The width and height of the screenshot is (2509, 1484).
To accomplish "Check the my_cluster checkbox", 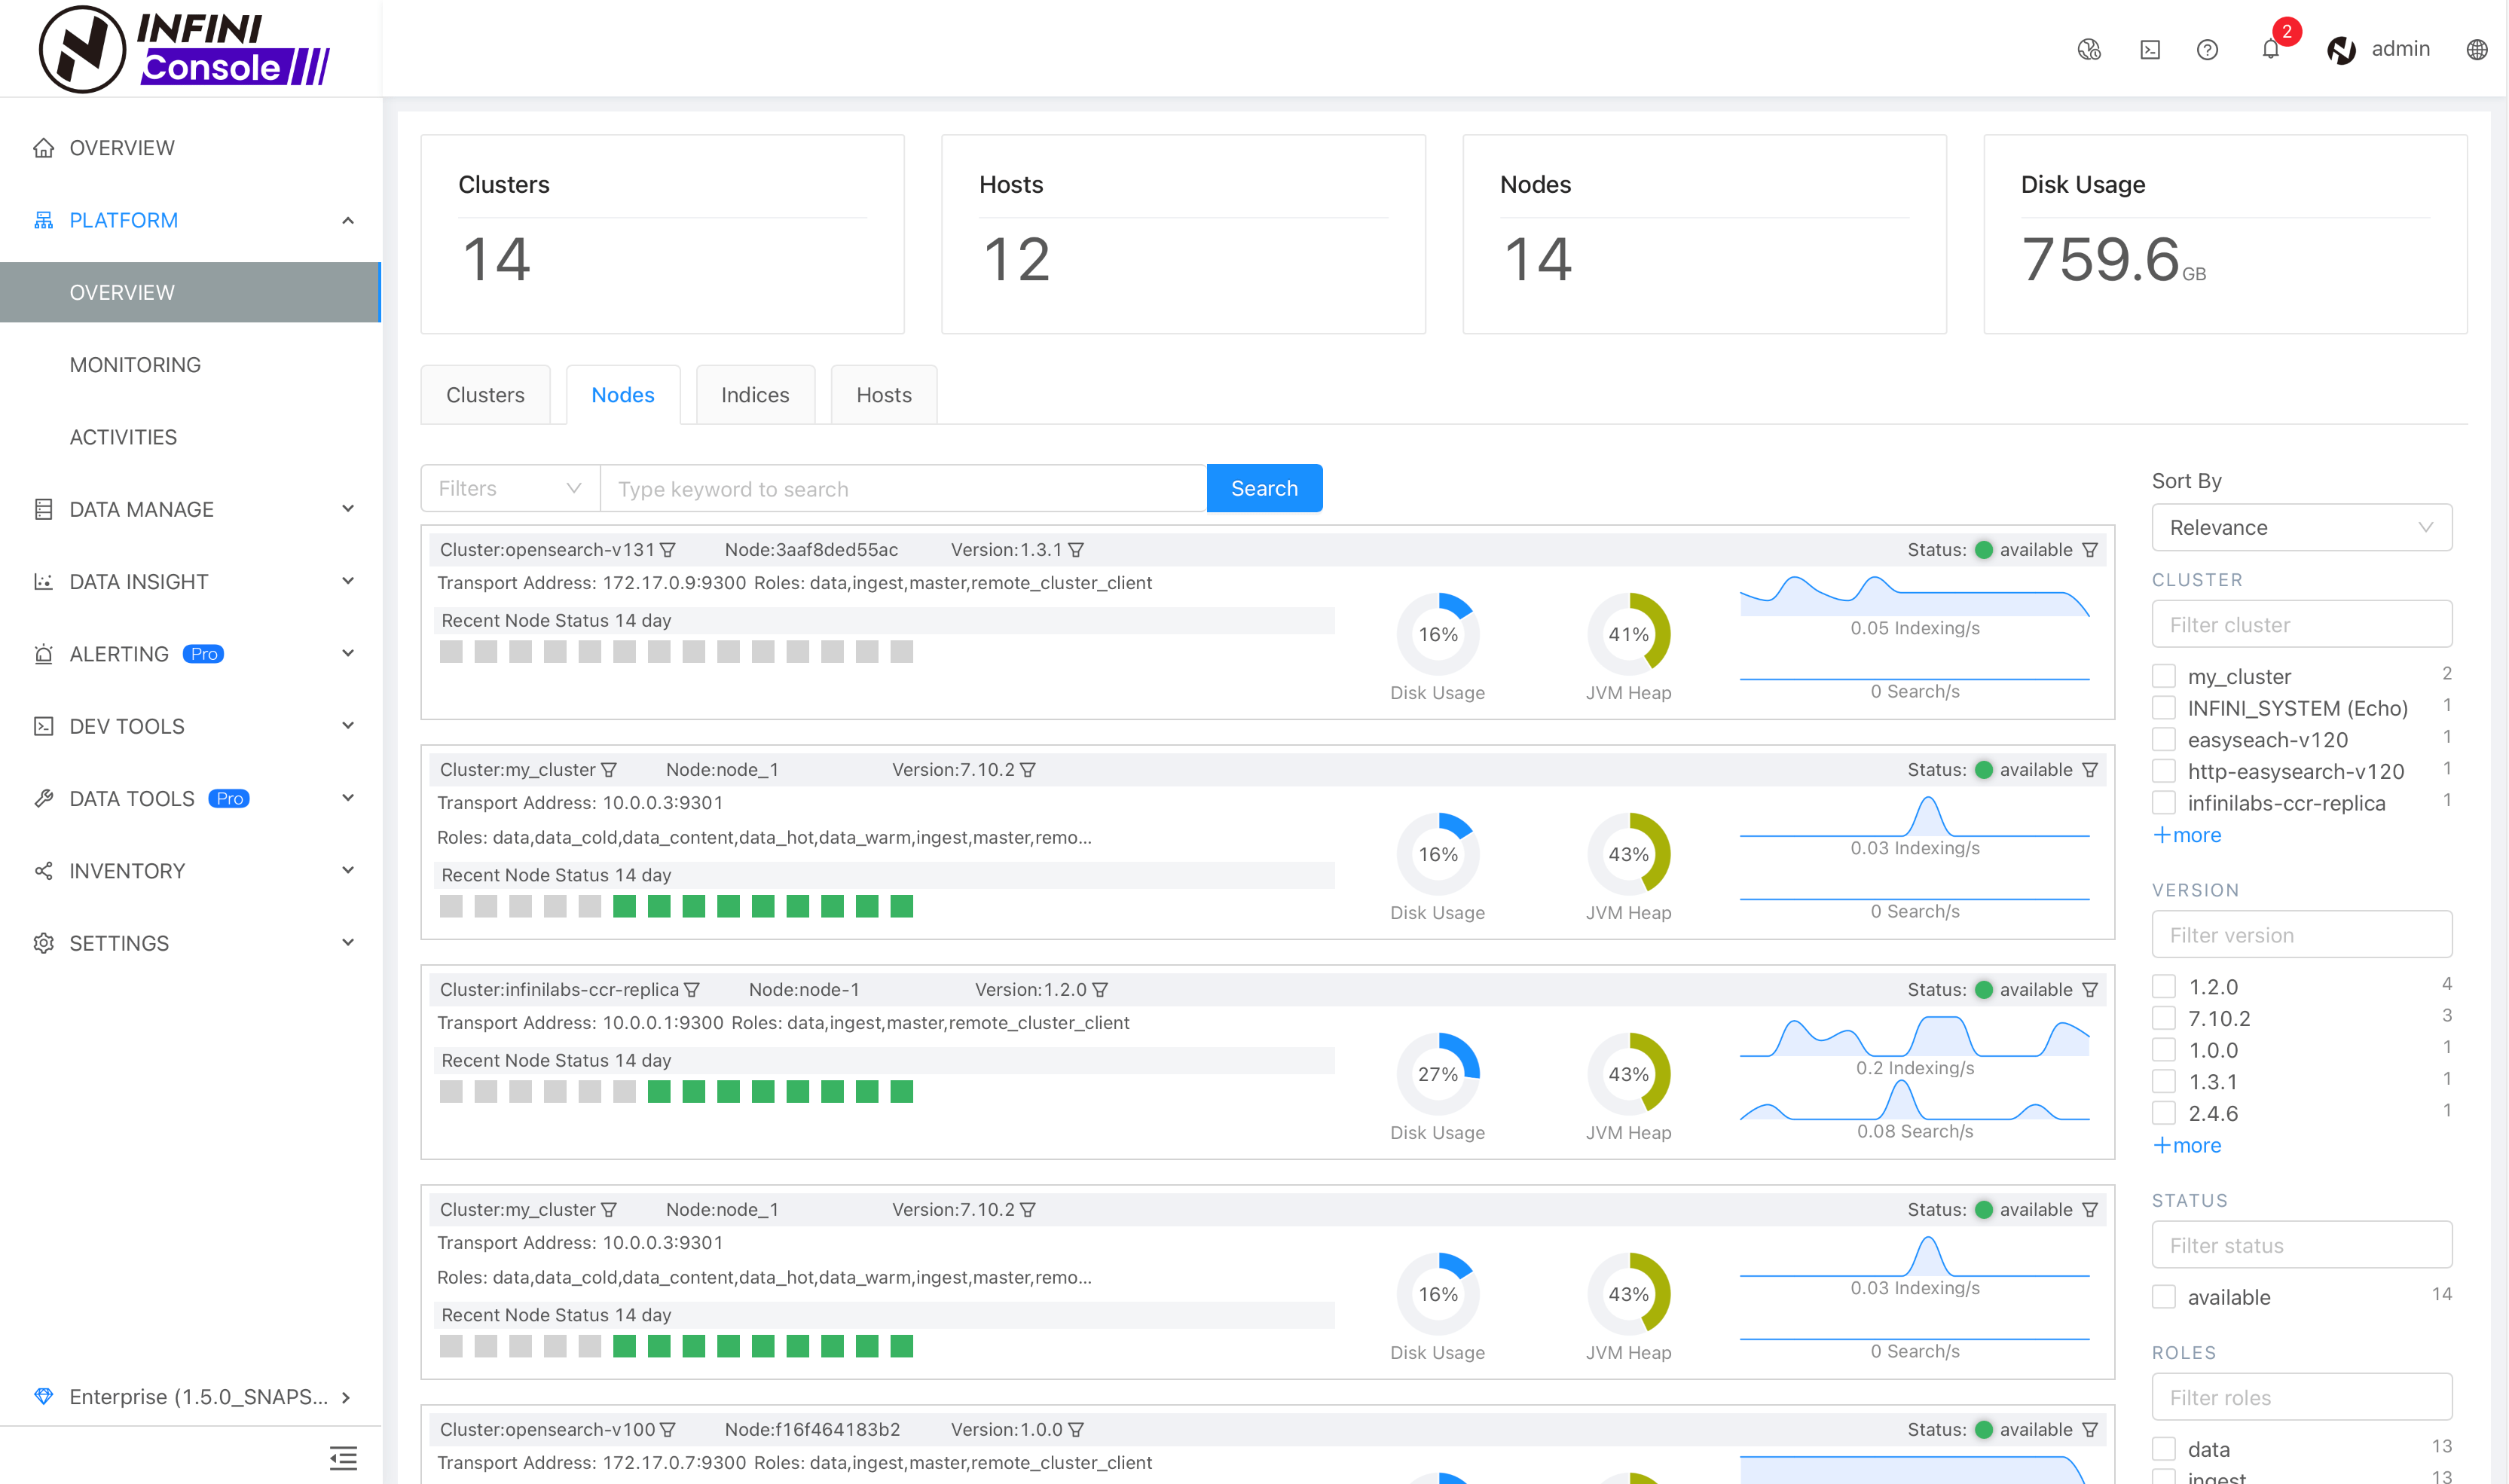I will 2164,676.
